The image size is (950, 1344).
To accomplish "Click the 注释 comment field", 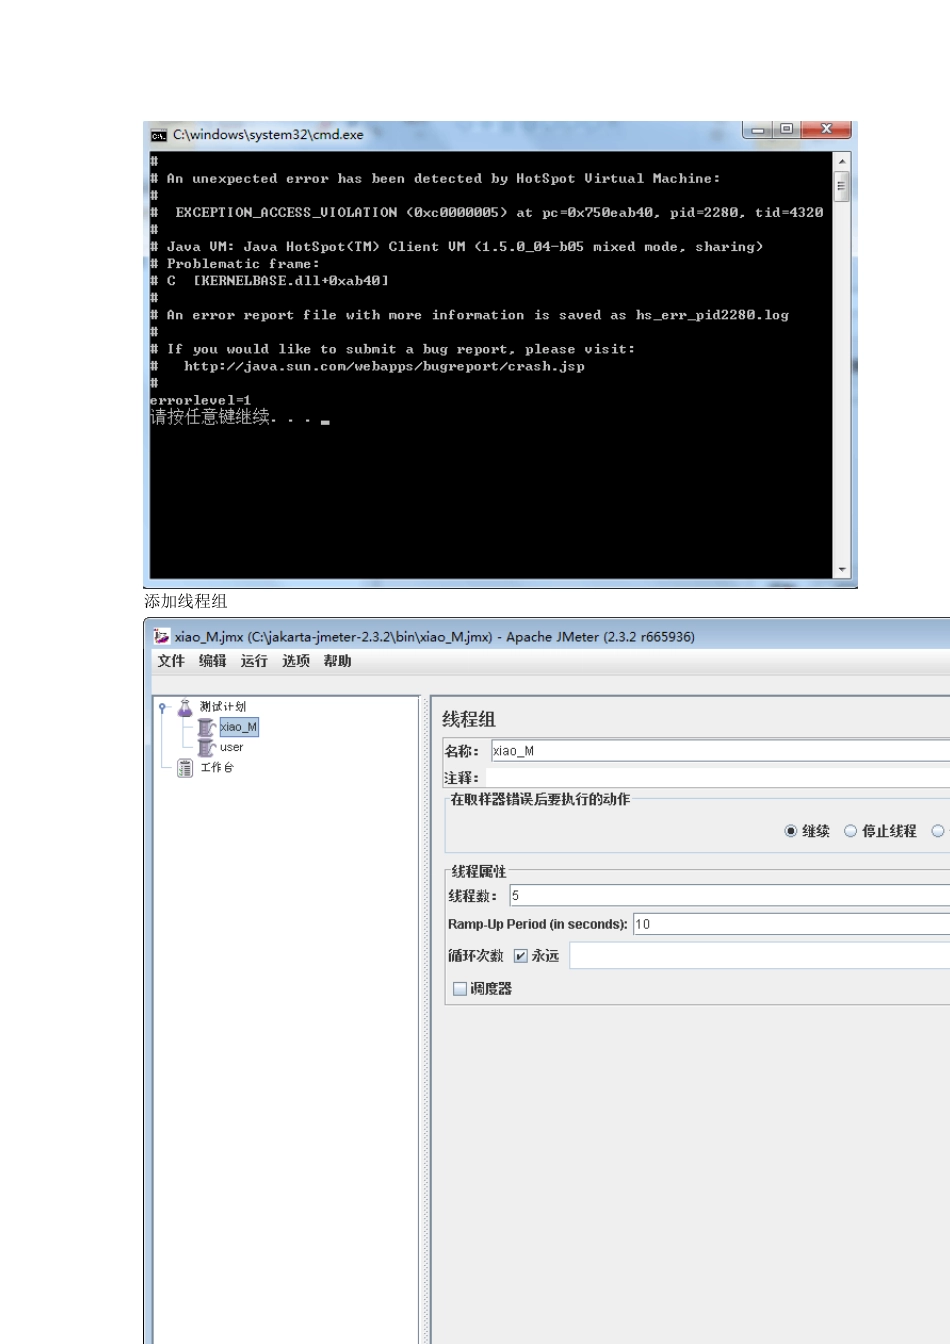I will point(717,777).
